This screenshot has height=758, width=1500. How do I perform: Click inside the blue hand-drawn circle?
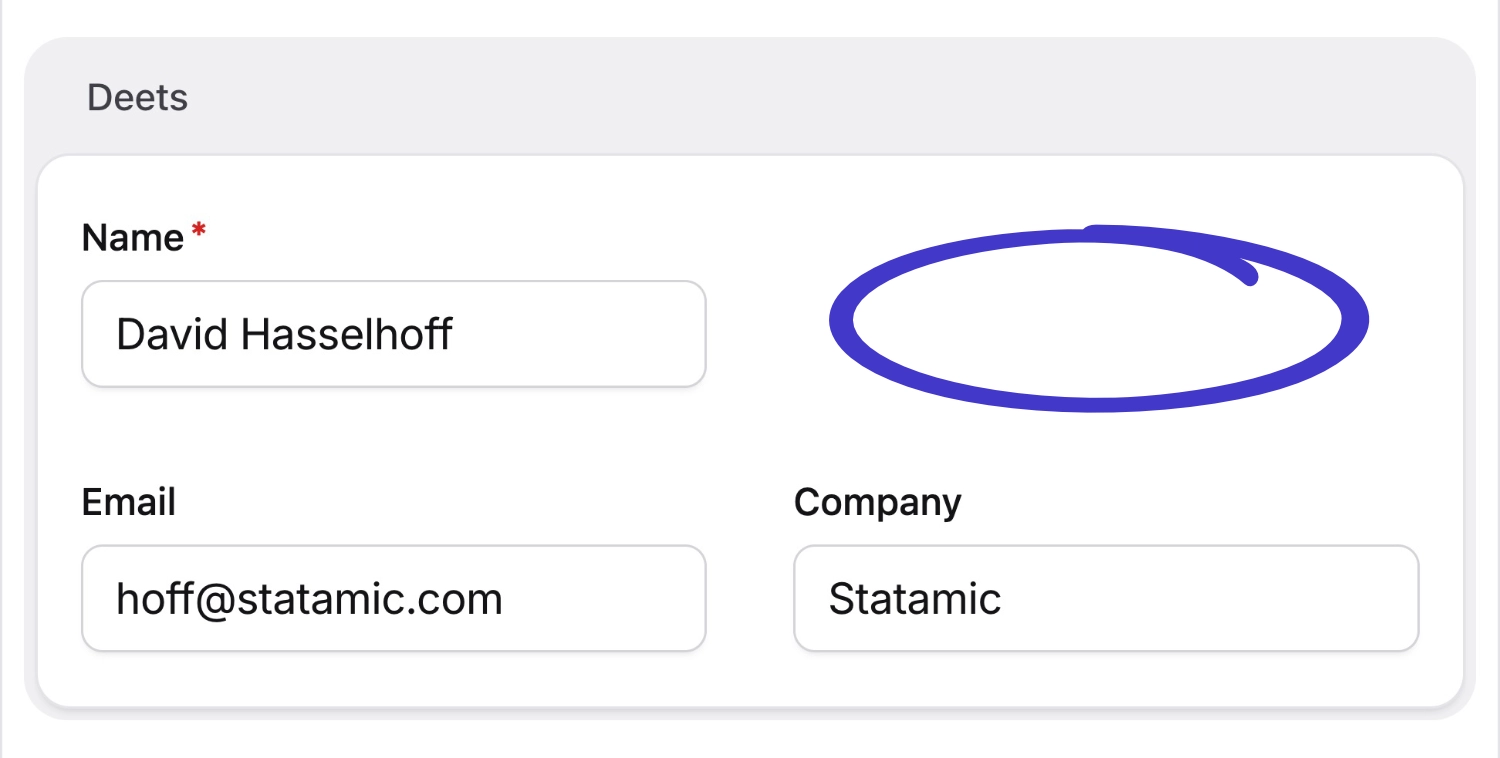pos(1098,320)
